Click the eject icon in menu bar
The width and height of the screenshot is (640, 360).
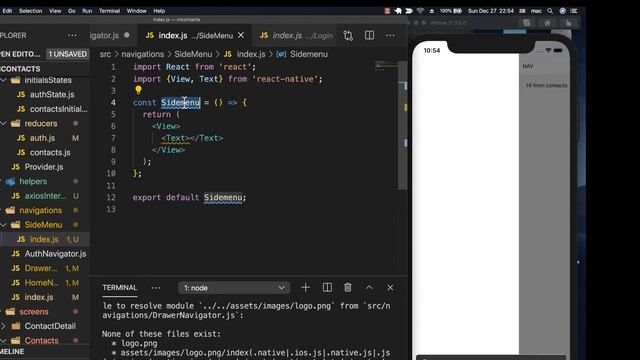point(431,11)
